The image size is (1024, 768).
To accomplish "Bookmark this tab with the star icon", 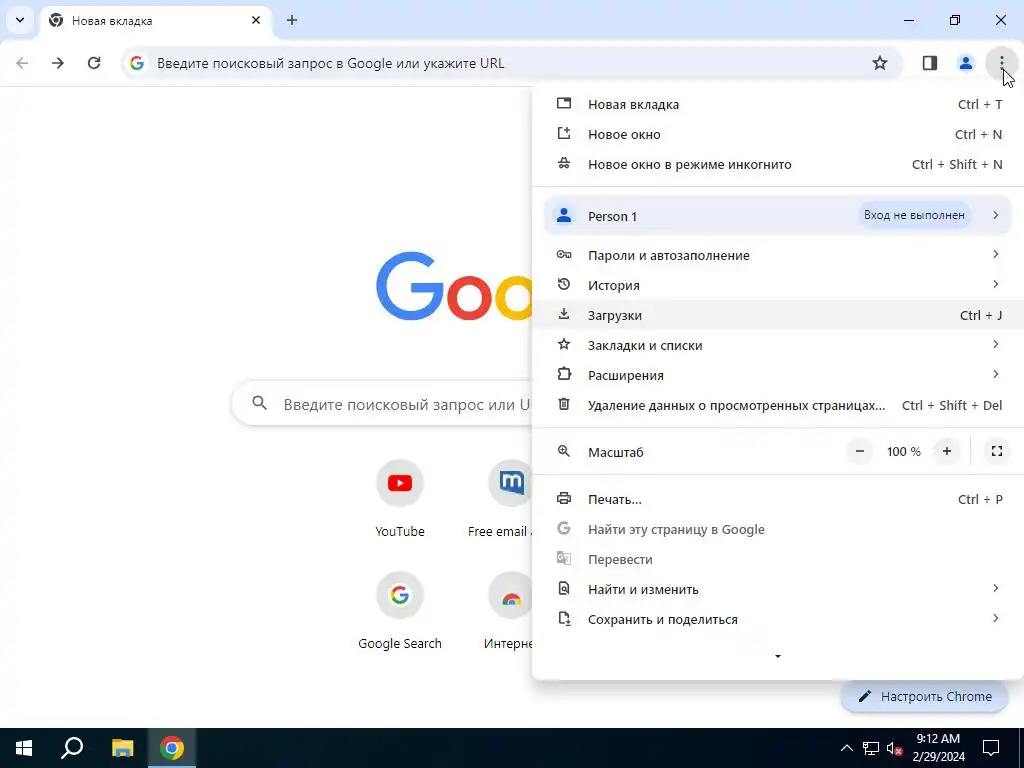I will tap(880, 63).
